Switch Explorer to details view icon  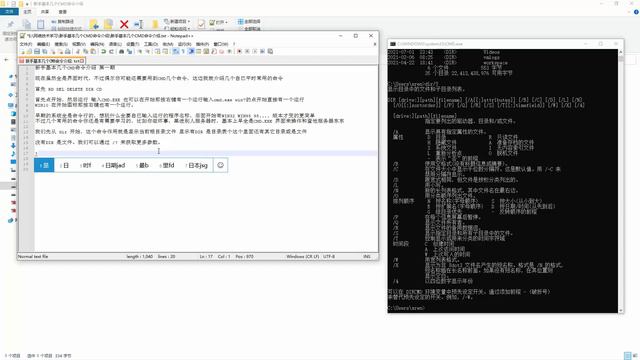pyautogui.click(x=628, y=356)
